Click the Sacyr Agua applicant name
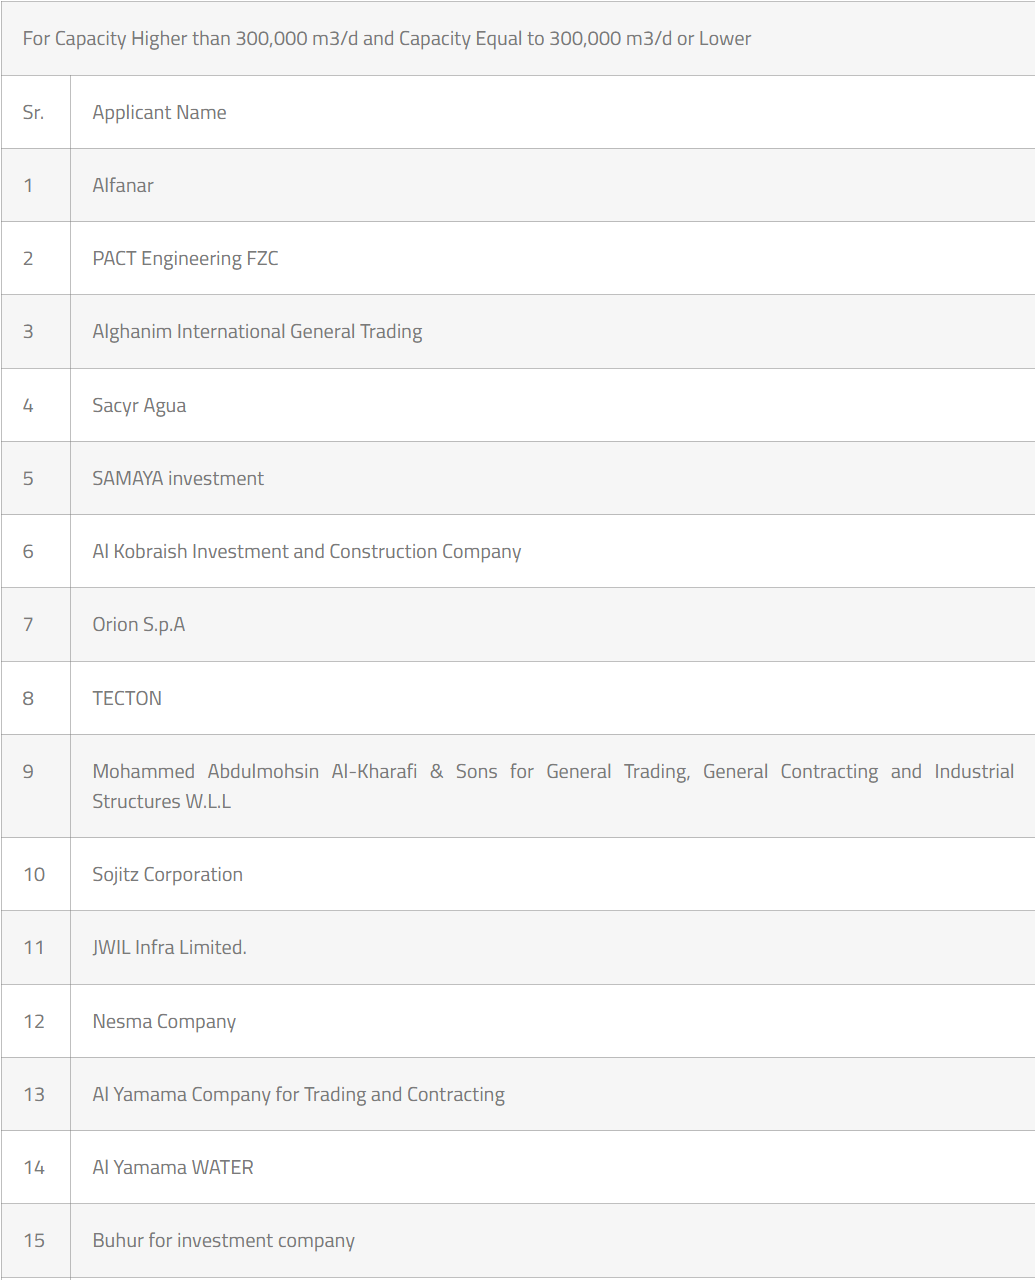The height and width of the screenshot is (1280, 1035). click(x=139, y=406)
